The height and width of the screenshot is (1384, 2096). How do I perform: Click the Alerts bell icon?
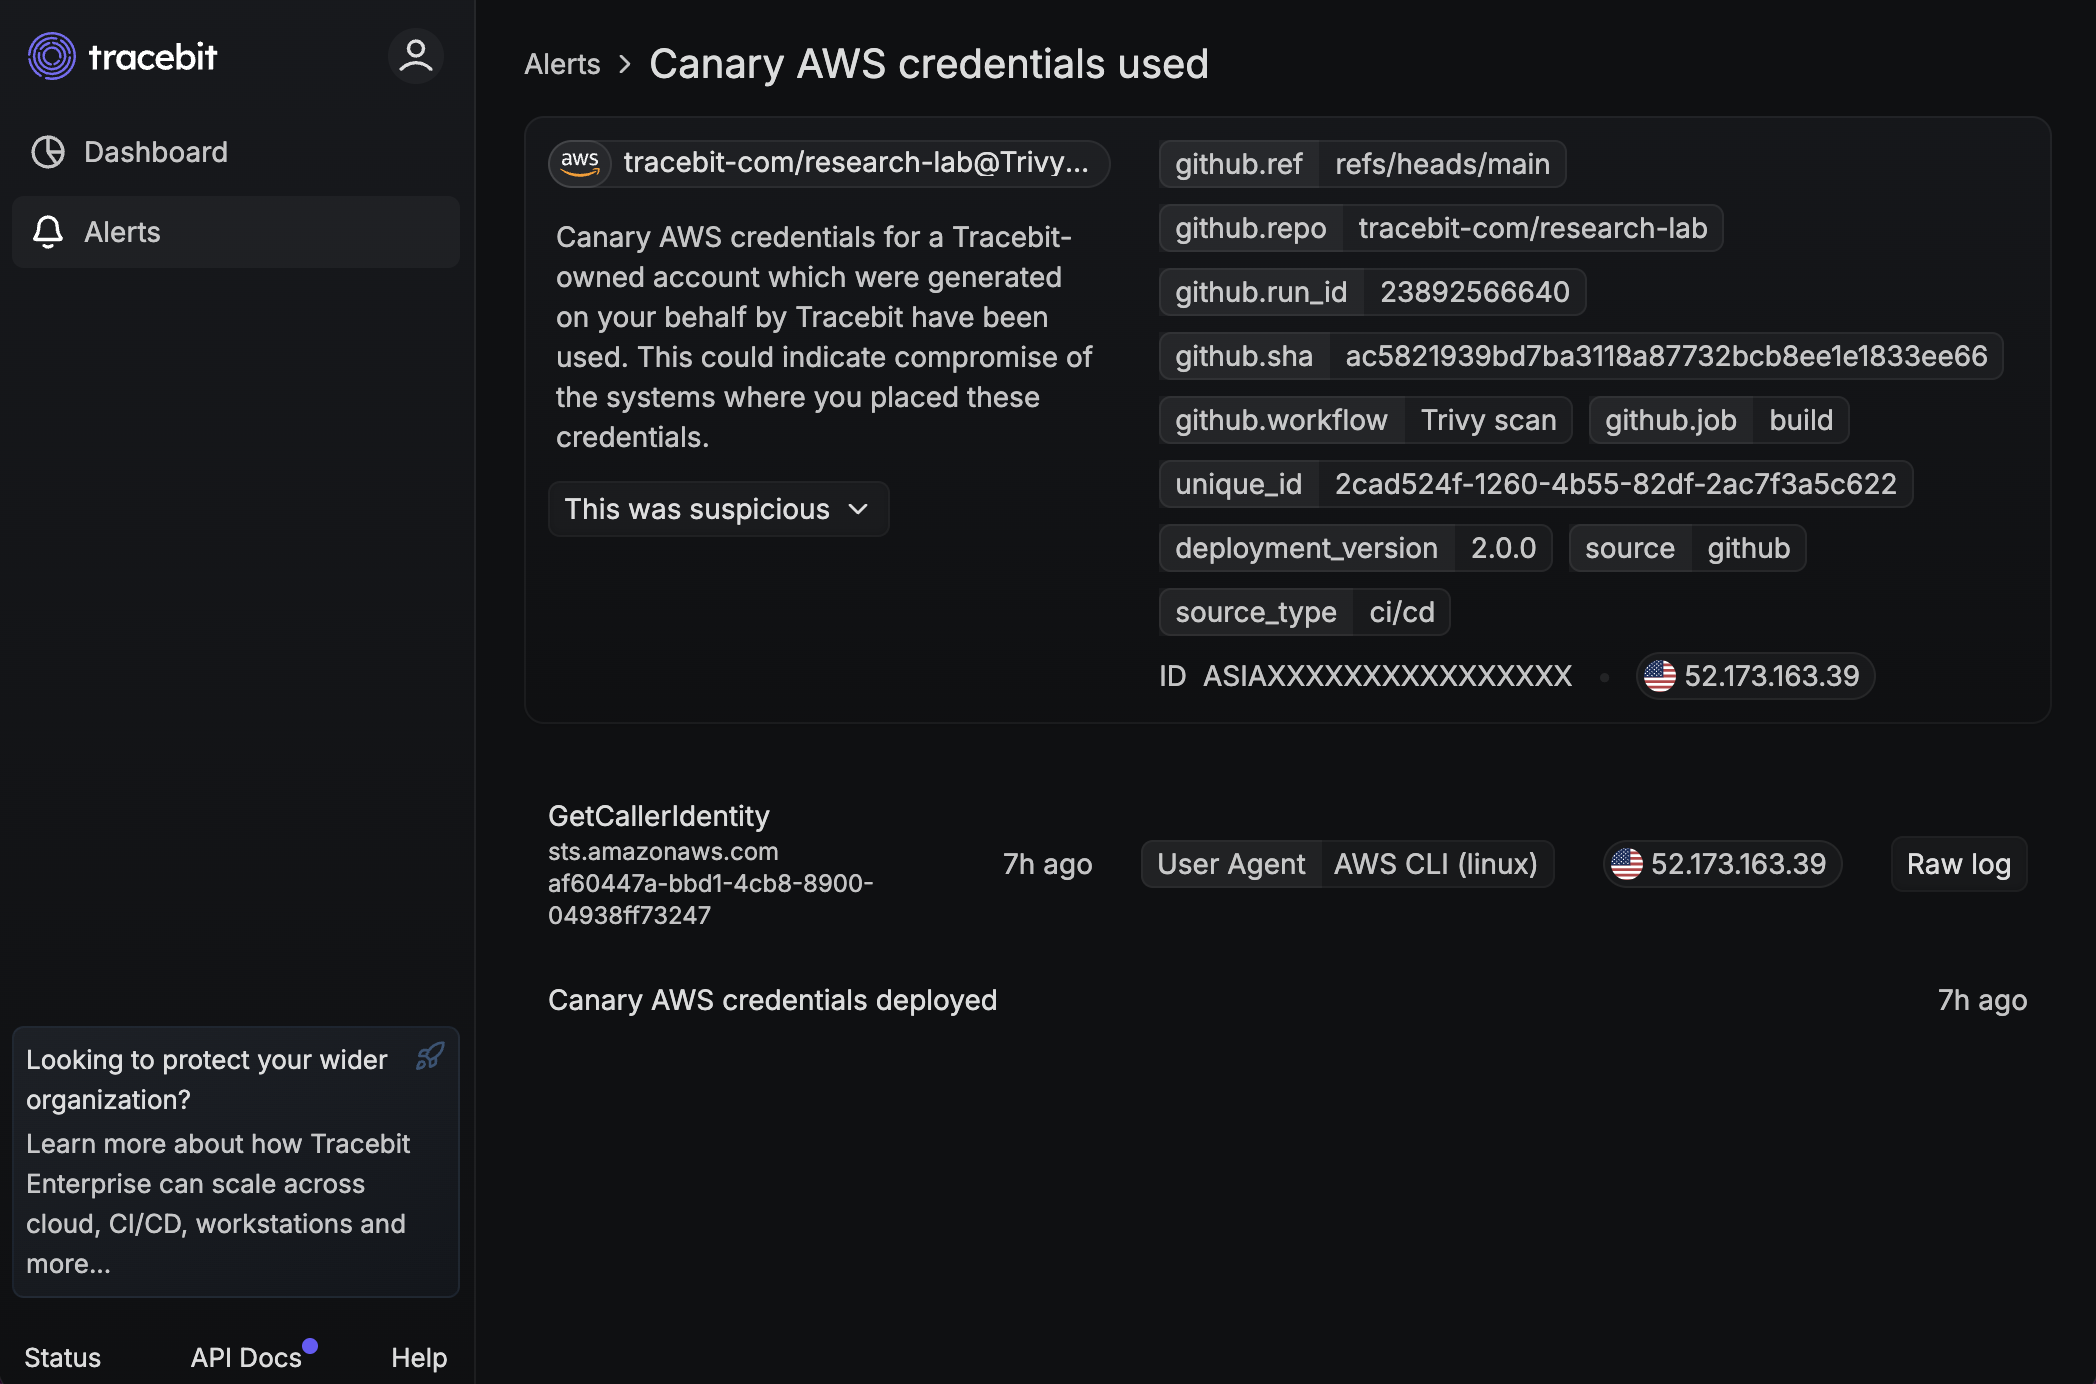(48, 232)
